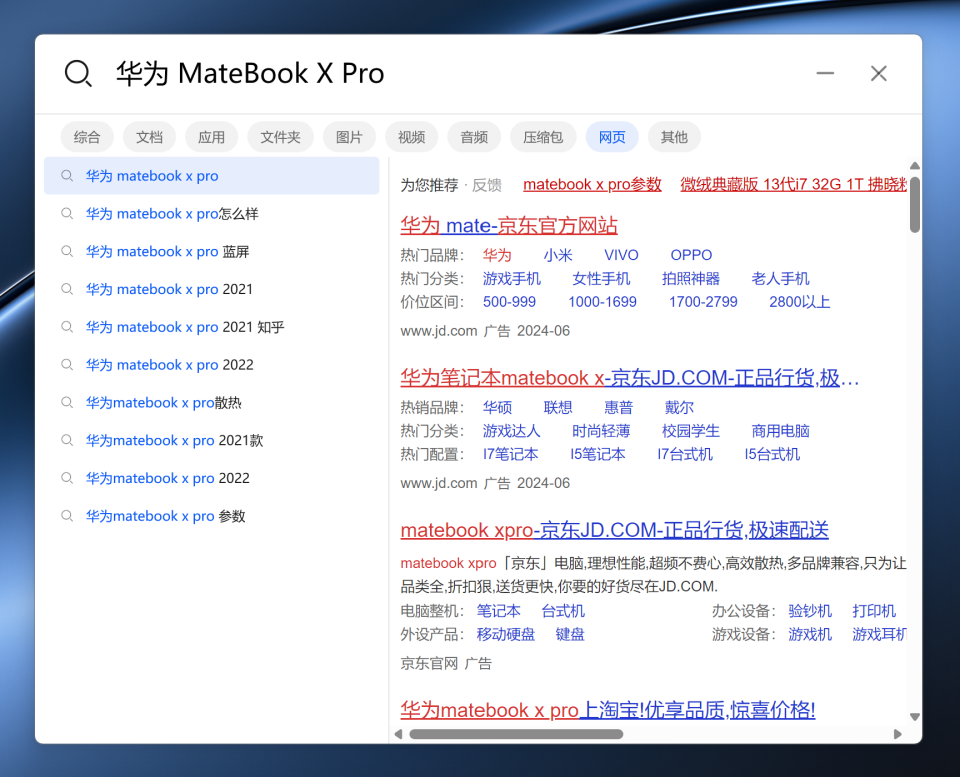Click 联想 brand link

click(x=558, y=407)
